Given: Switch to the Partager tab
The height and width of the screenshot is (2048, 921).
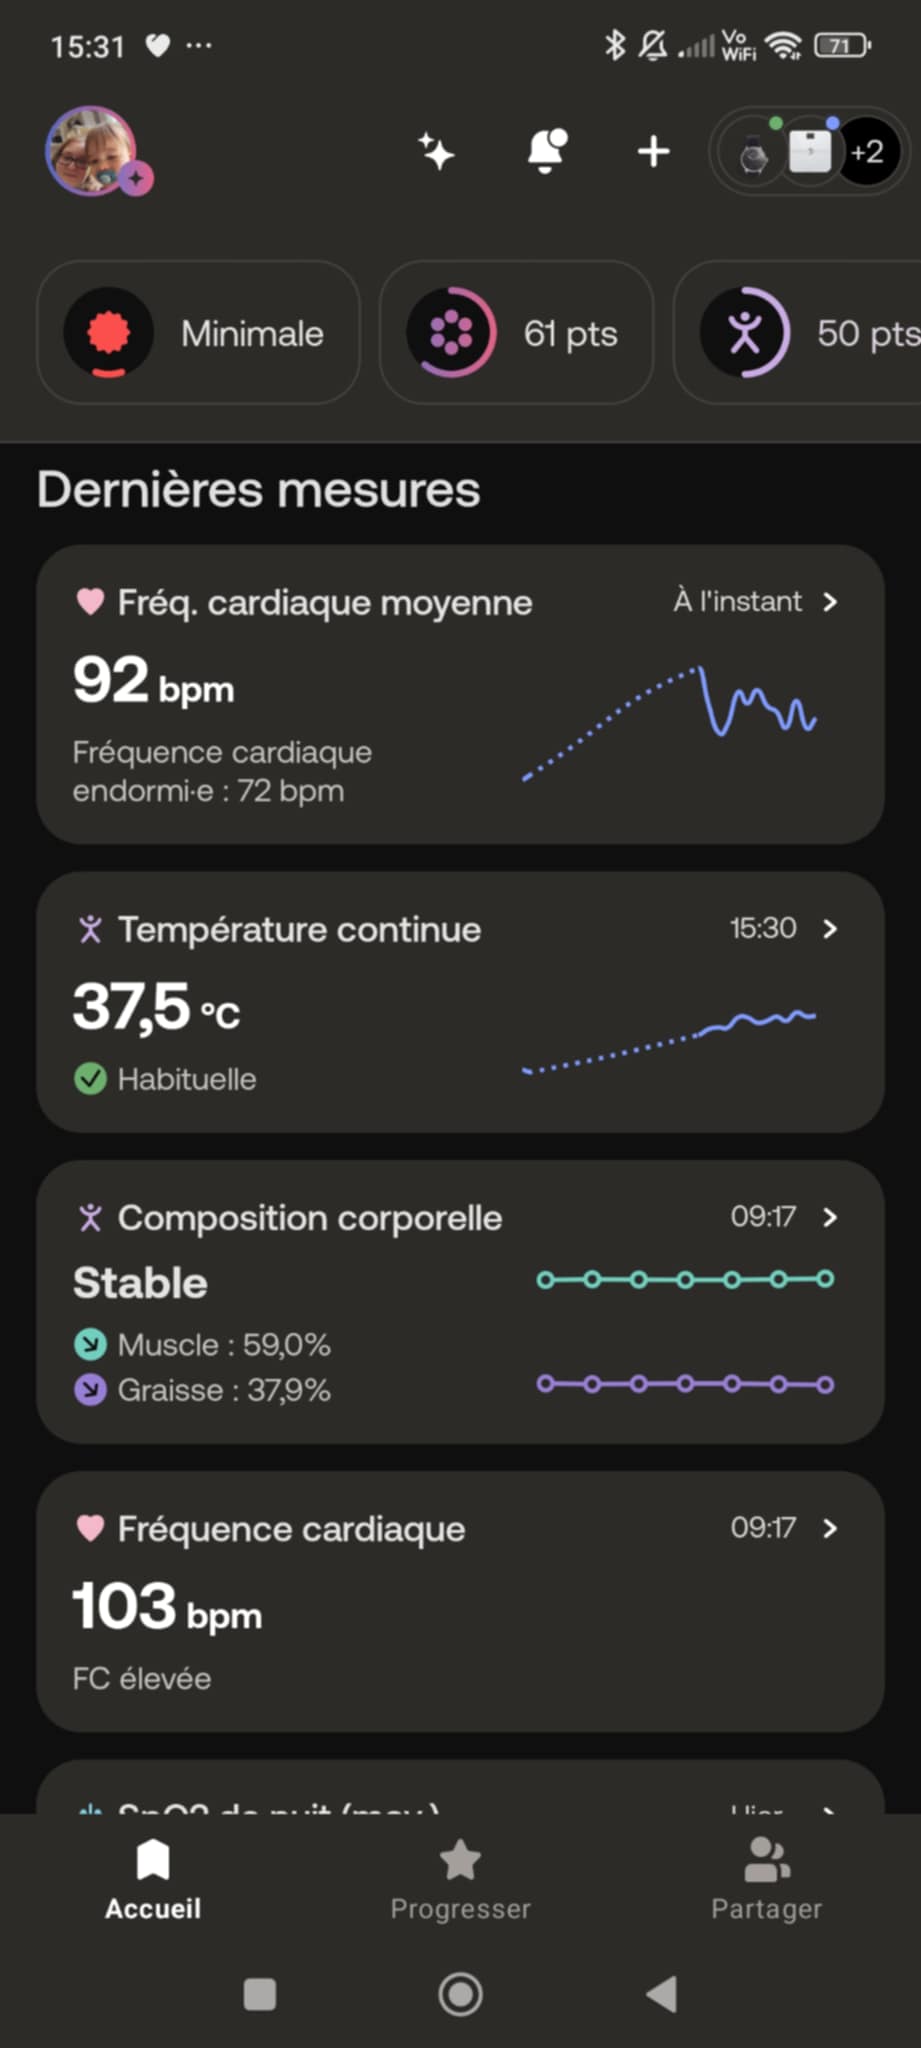Looking at the screenshot, I should coord(766,1881).
